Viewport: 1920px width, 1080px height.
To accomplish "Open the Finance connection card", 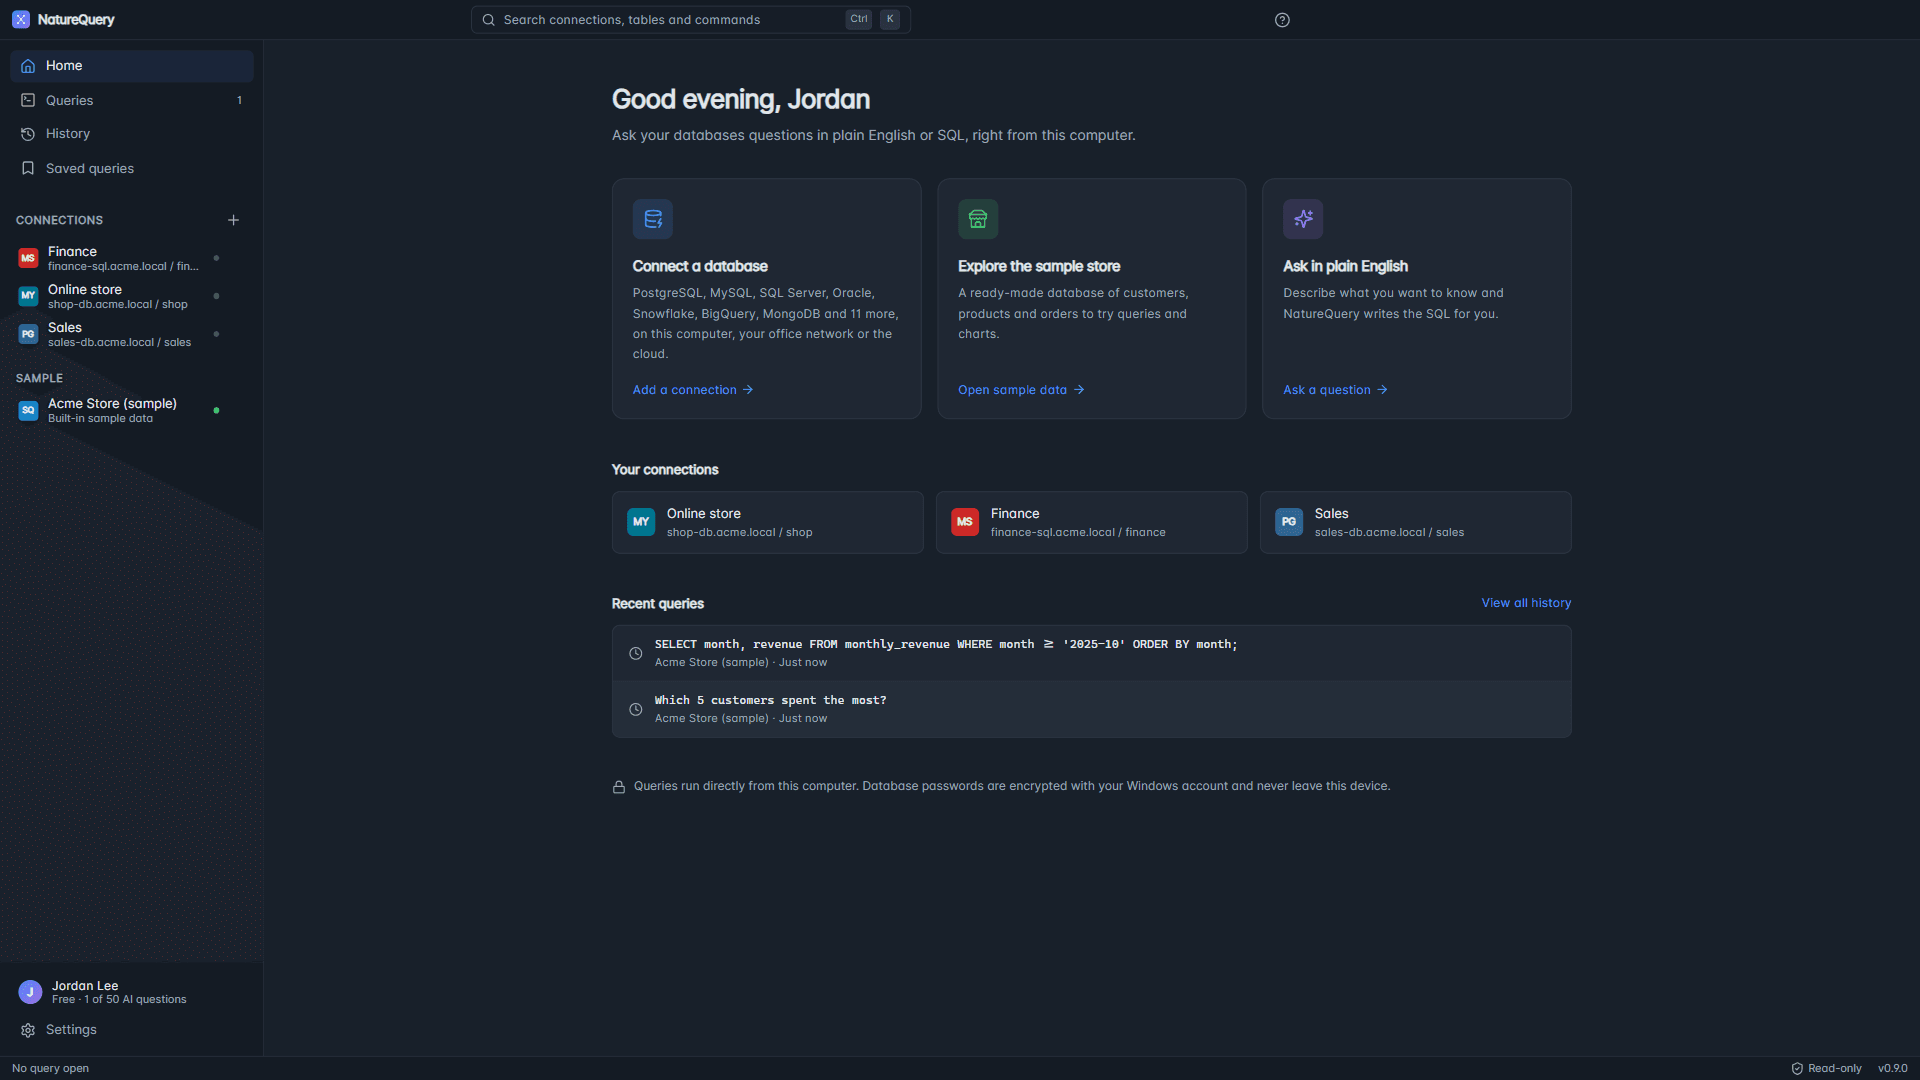I will tap(1091, 522).
